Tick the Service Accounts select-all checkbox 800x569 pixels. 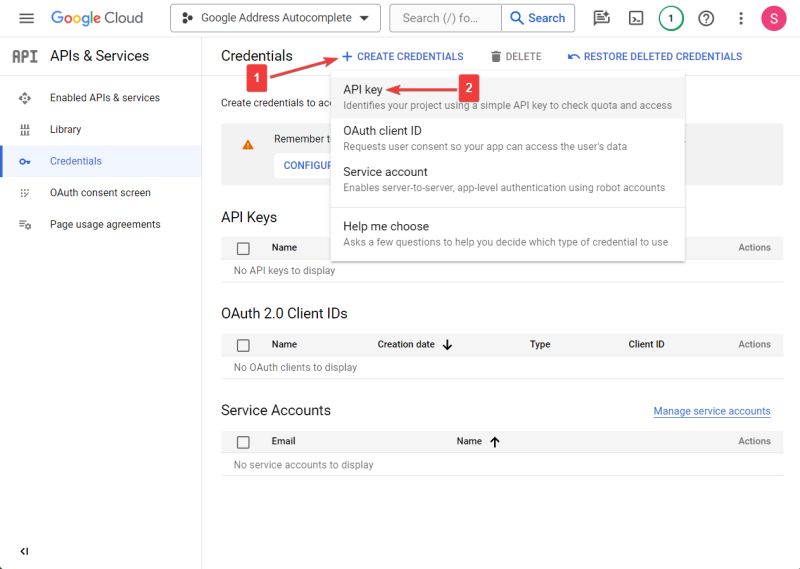click(243, 442)
